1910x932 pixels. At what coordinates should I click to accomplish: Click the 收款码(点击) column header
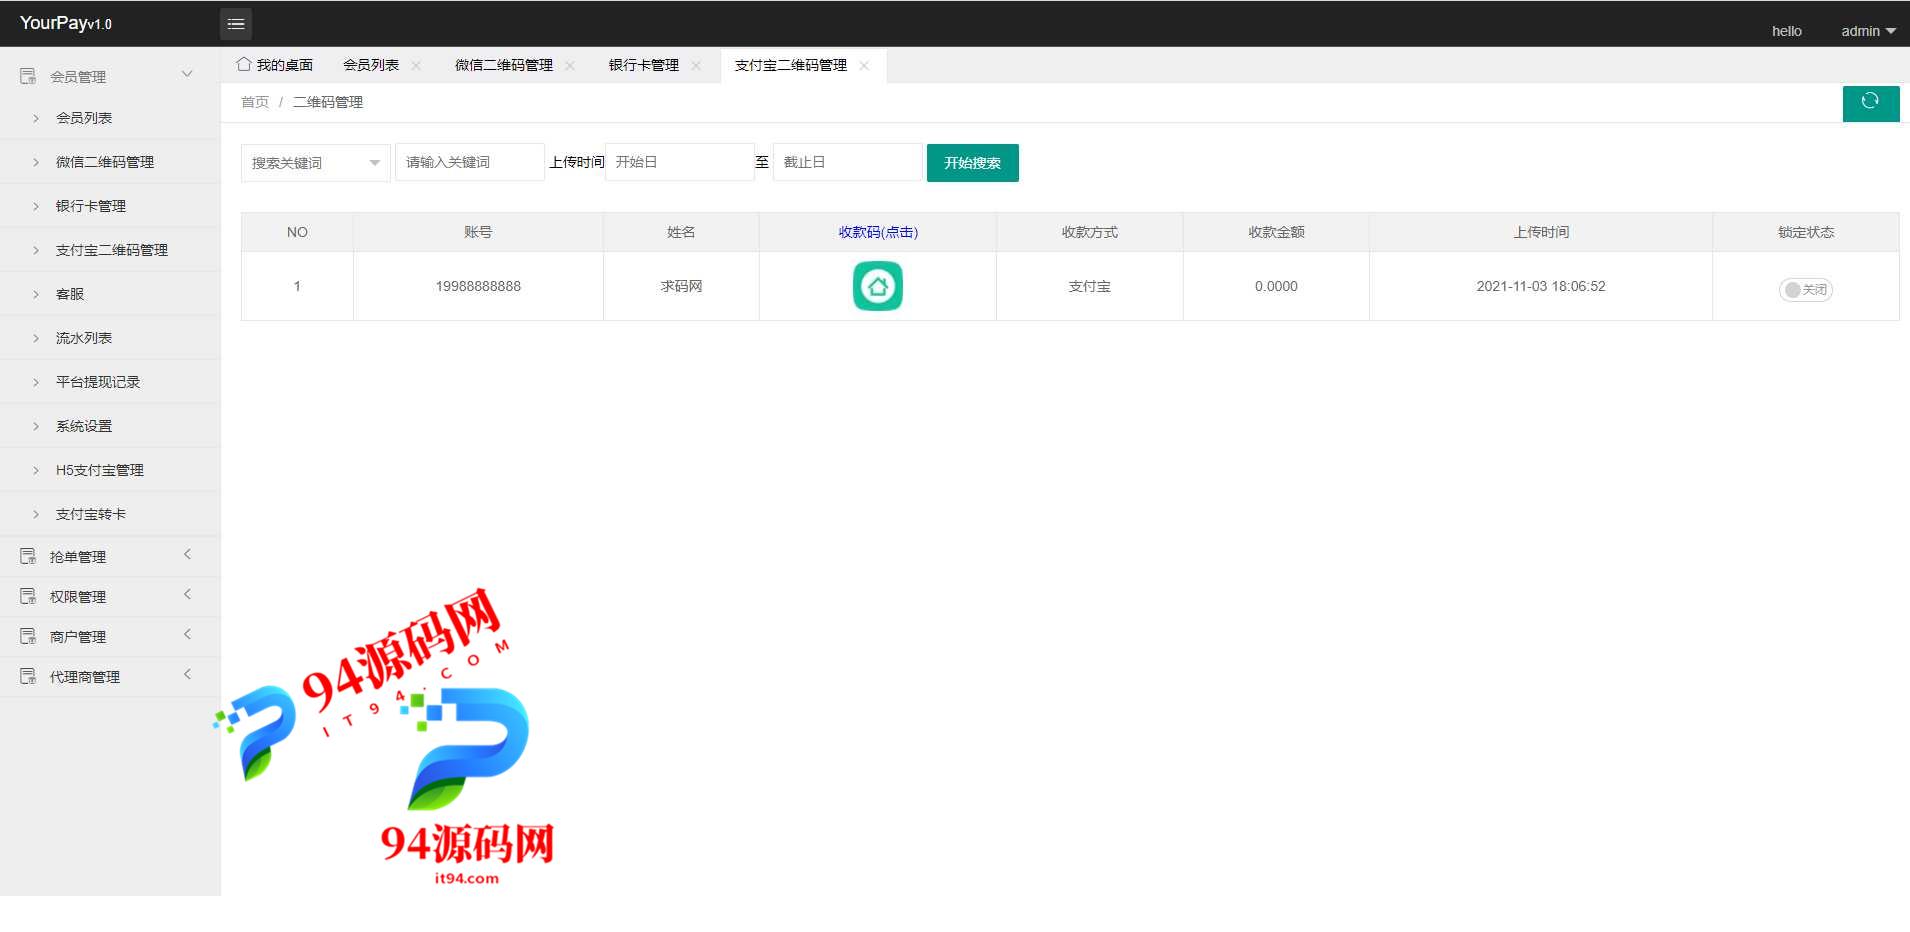coord(878,232)
